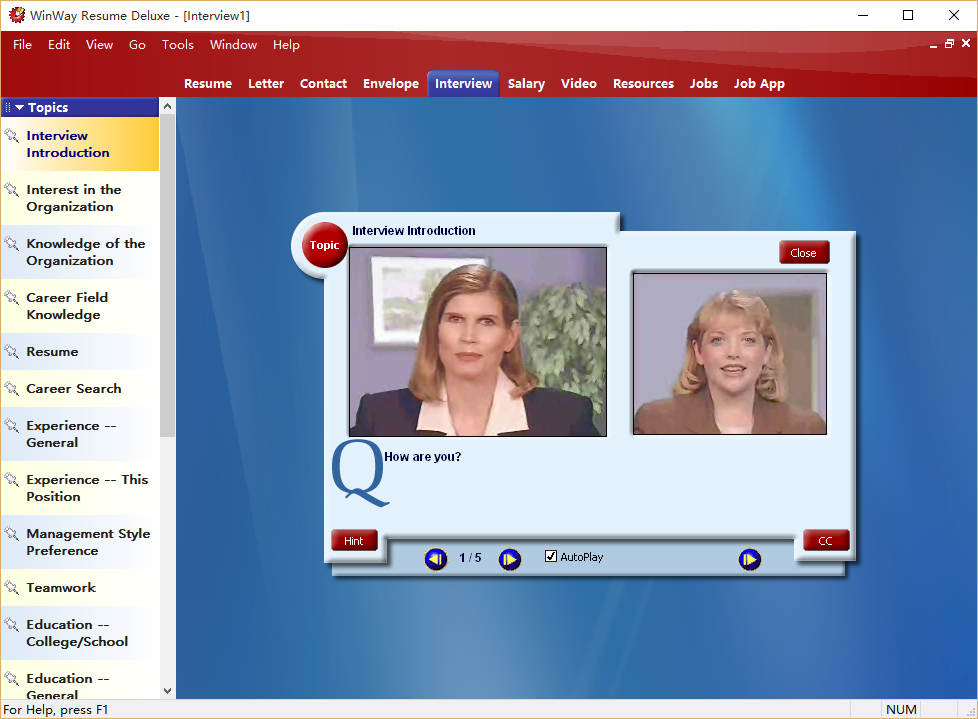978x719 pixels.
Task: Toggle closed captions with CC button
Action: (825, 541)
